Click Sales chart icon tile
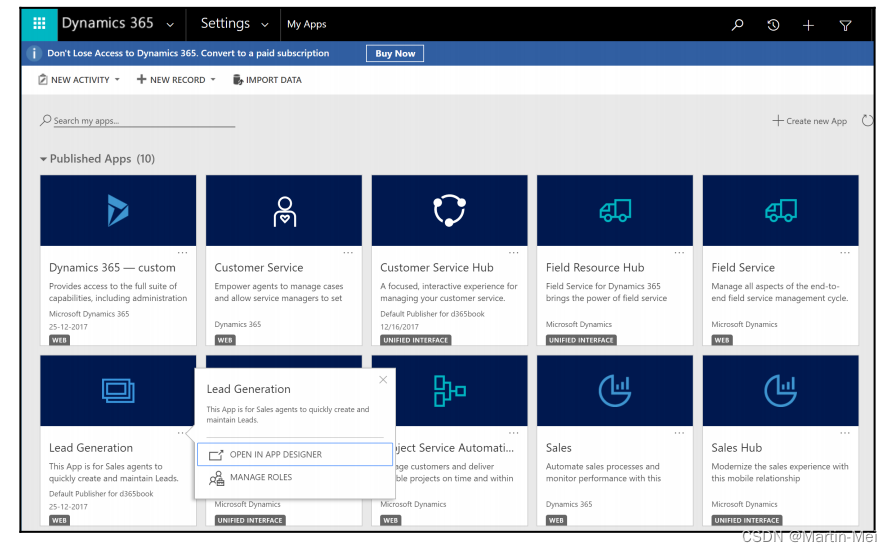This screenshot has height=552, width=892. (615, 390)
